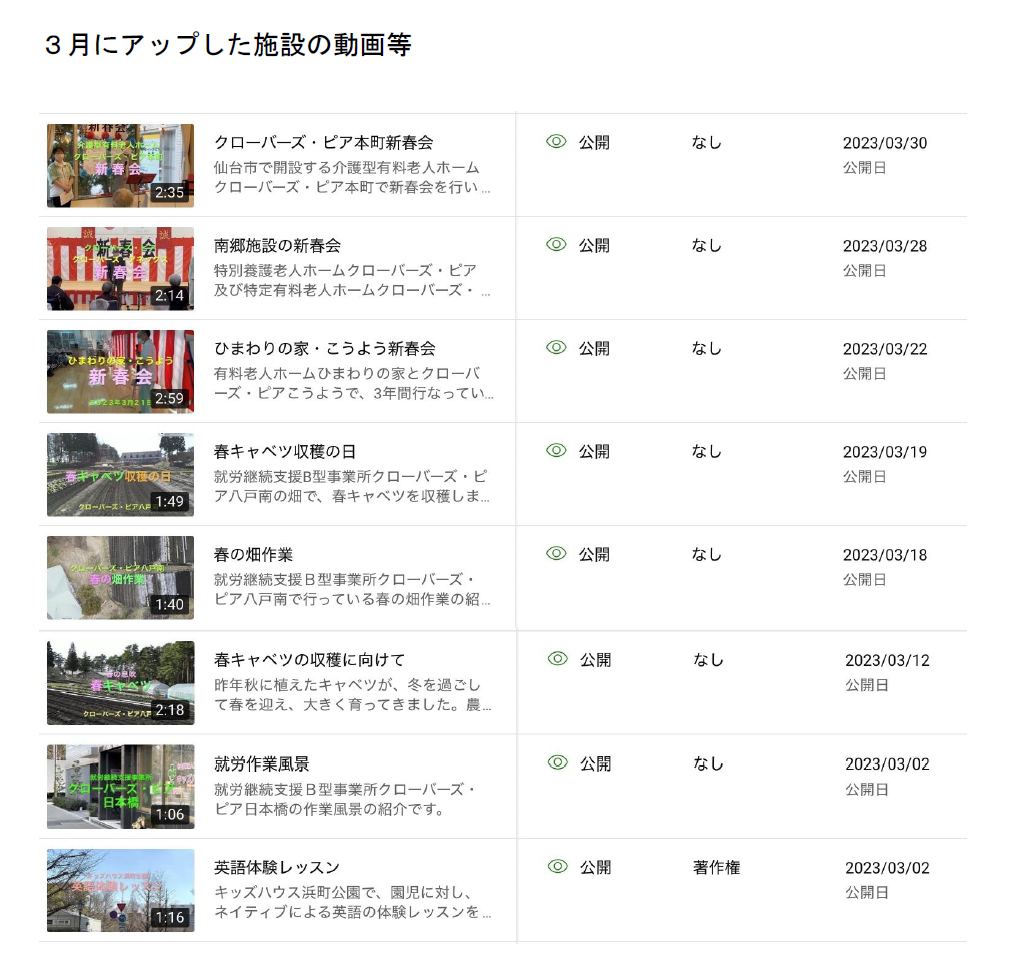This screenshot has height=976, width=1012.
Task: Click the date 2023/03/18
Action: coord(885,556)
